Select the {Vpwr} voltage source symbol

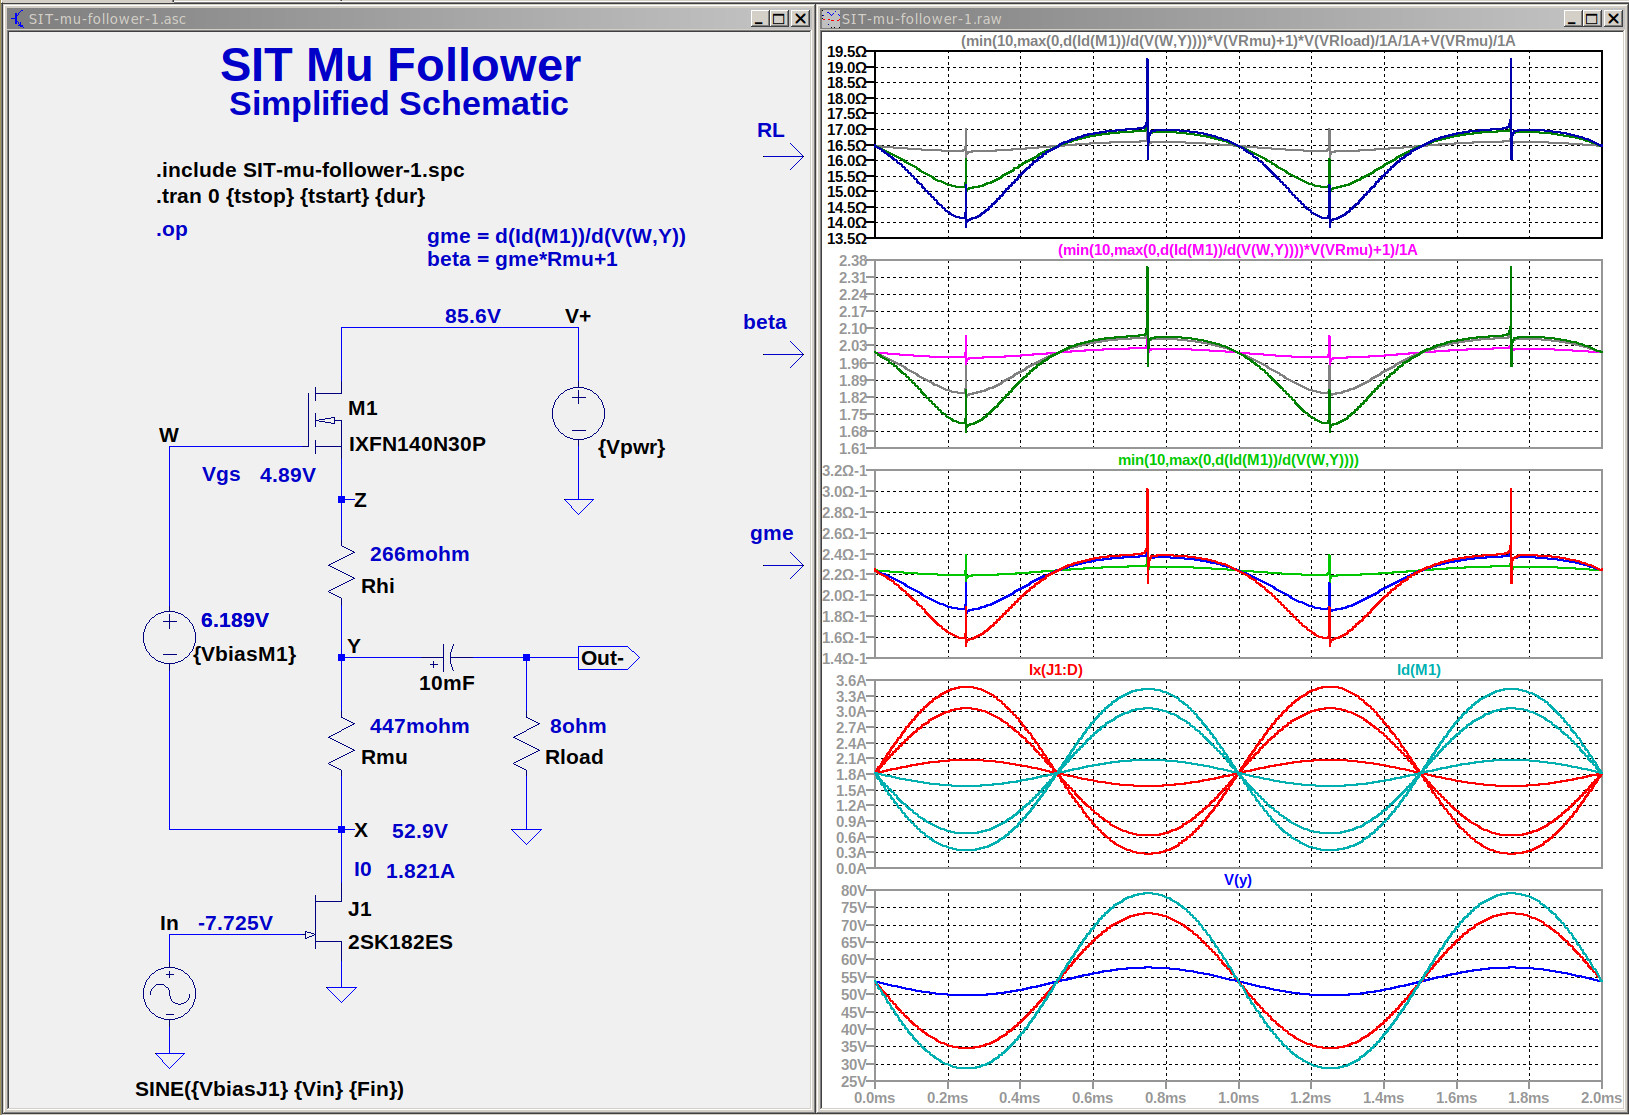[x=578, y=413]
